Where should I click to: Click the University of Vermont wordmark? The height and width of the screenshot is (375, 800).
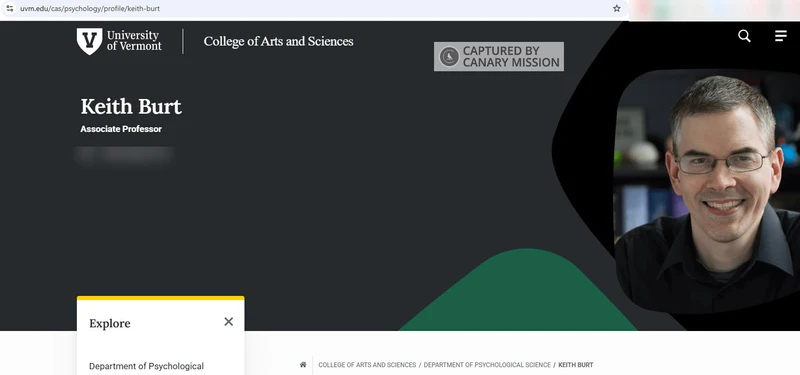134,40
